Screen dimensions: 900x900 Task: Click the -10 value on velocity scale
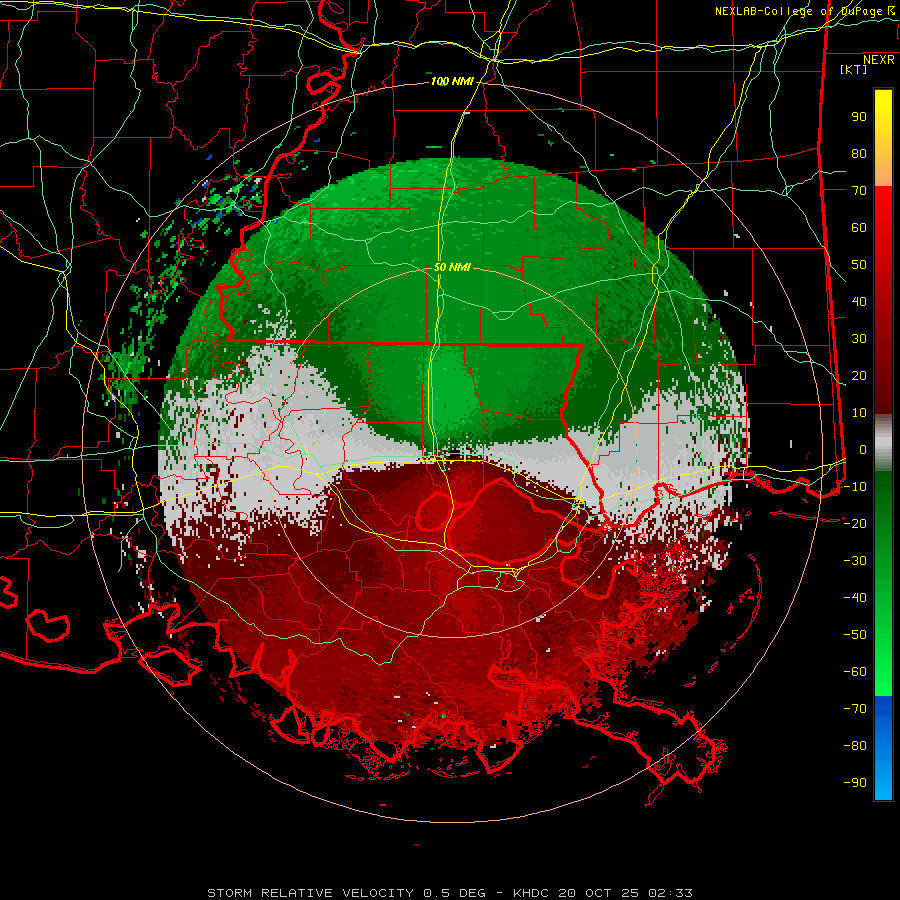[x=855, y=487]
